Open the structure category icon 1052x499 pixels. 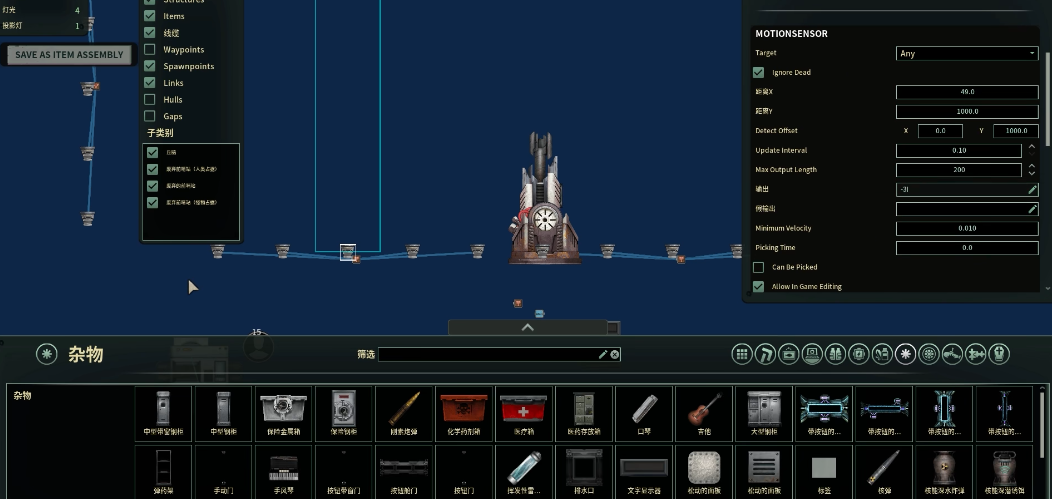pyautogui.click(x=765, y=354)
